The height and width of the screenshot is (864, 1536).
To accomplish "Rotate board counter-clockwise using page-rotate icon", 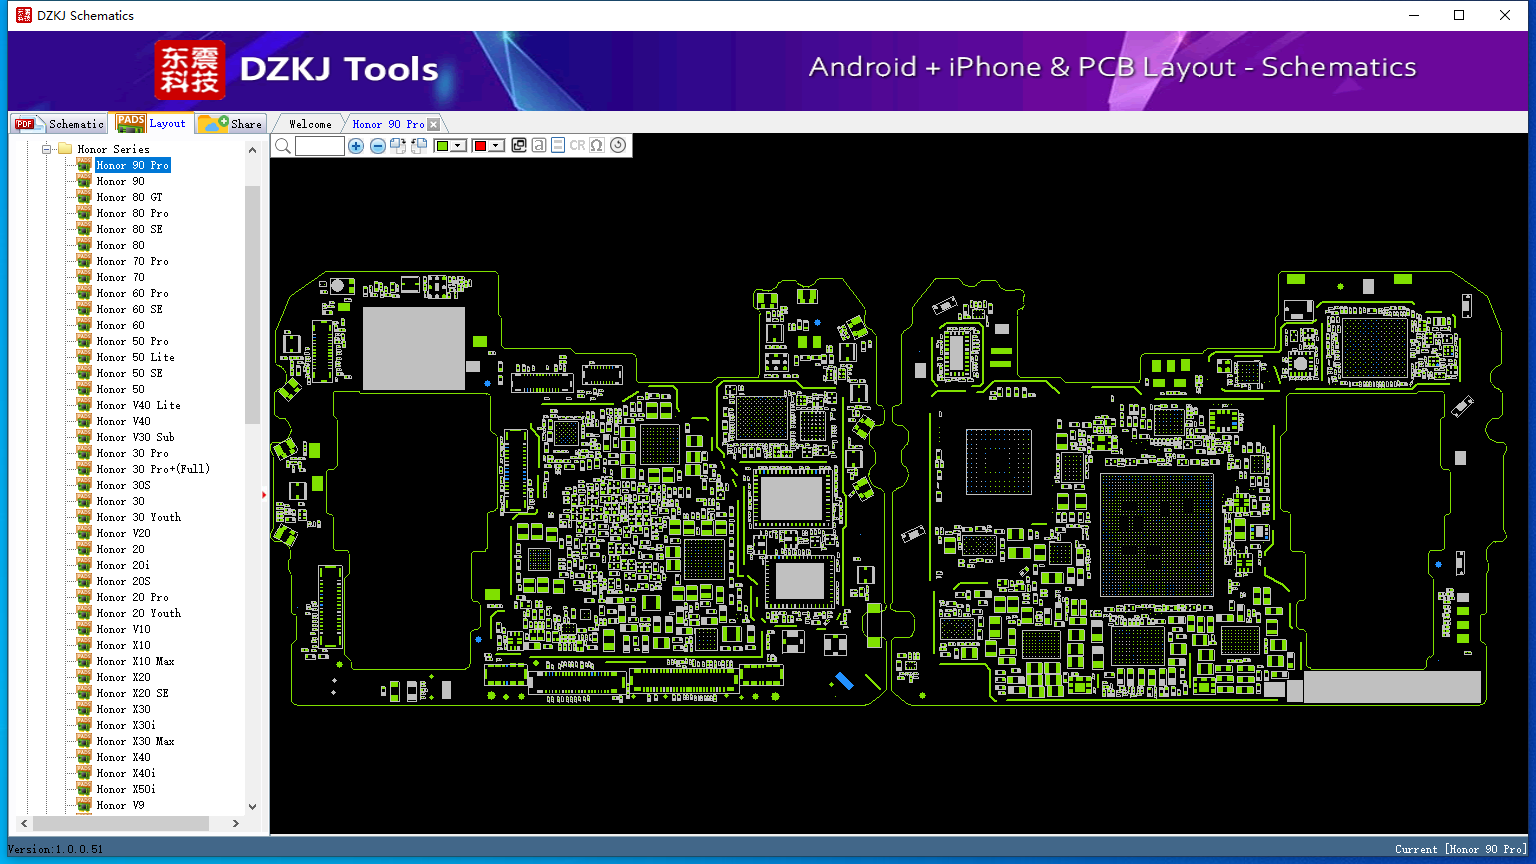I will click(419, 146).
